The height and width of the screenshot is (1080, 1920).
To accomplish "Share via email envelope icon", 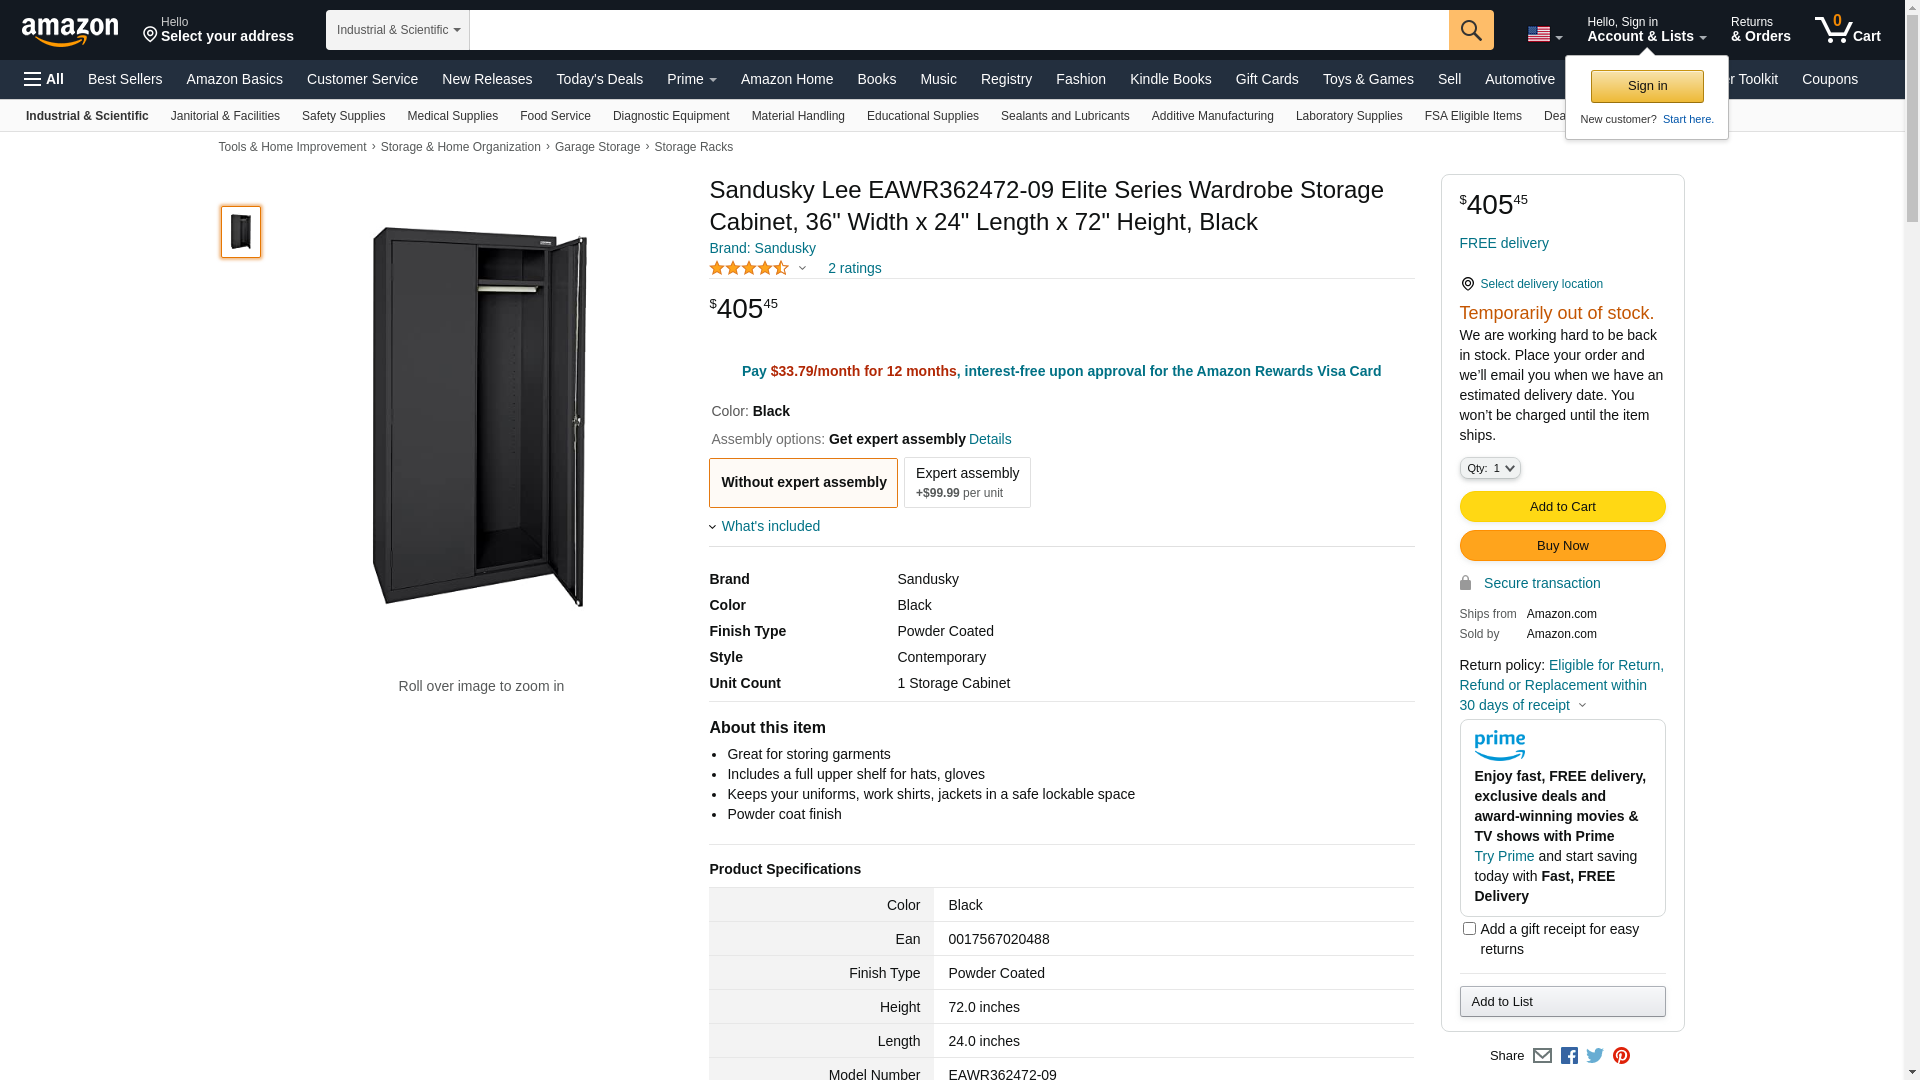I will coord(1542,1056).
